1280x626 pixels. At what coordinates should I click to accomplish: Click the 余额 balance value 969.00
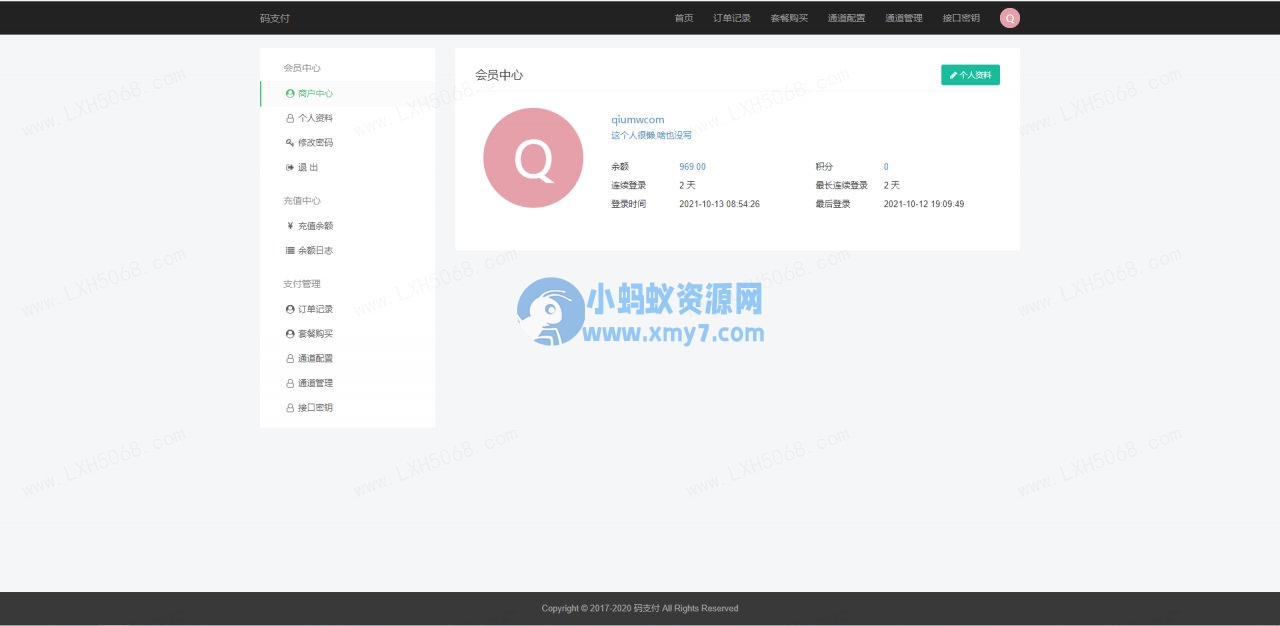pyautogui.click(x=690, y=166)
